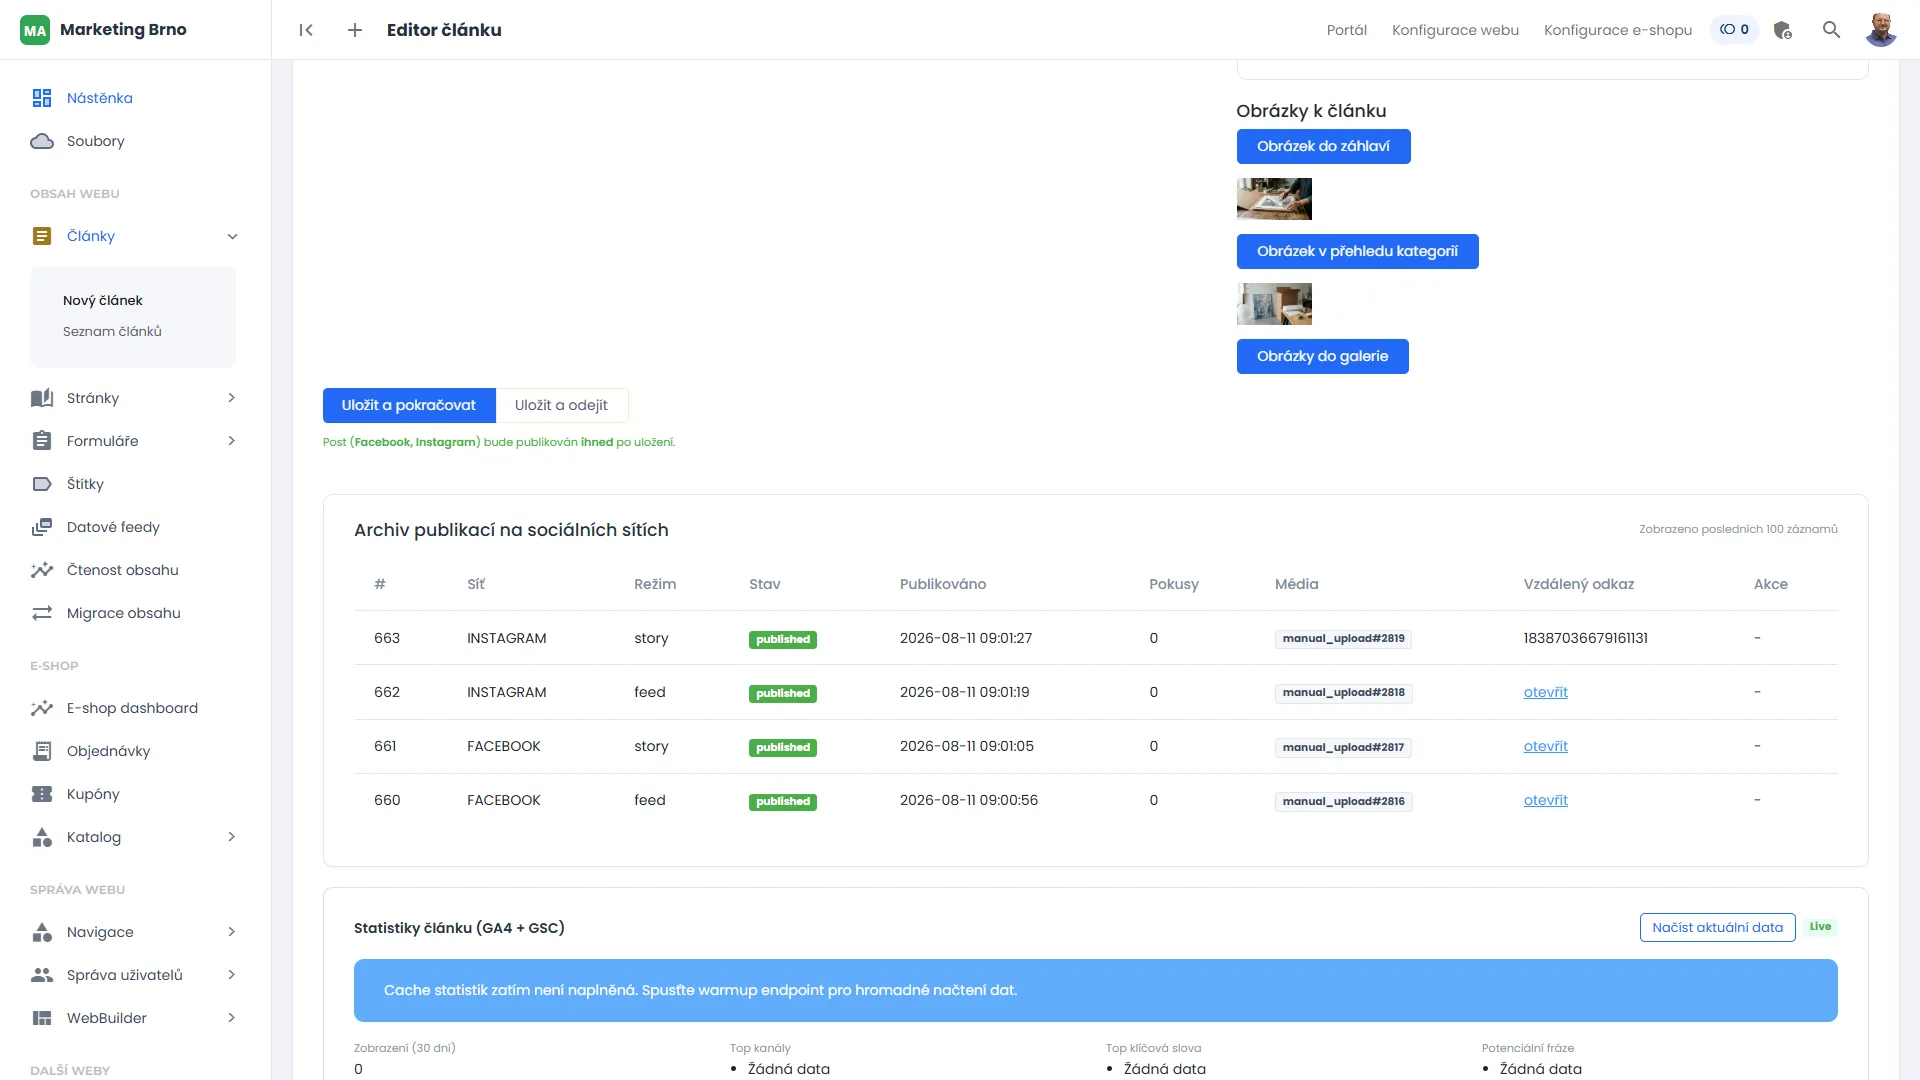This screenshot has height=1080, width=1920.
Task: Click the Stránky book icon
Action: 42,398
